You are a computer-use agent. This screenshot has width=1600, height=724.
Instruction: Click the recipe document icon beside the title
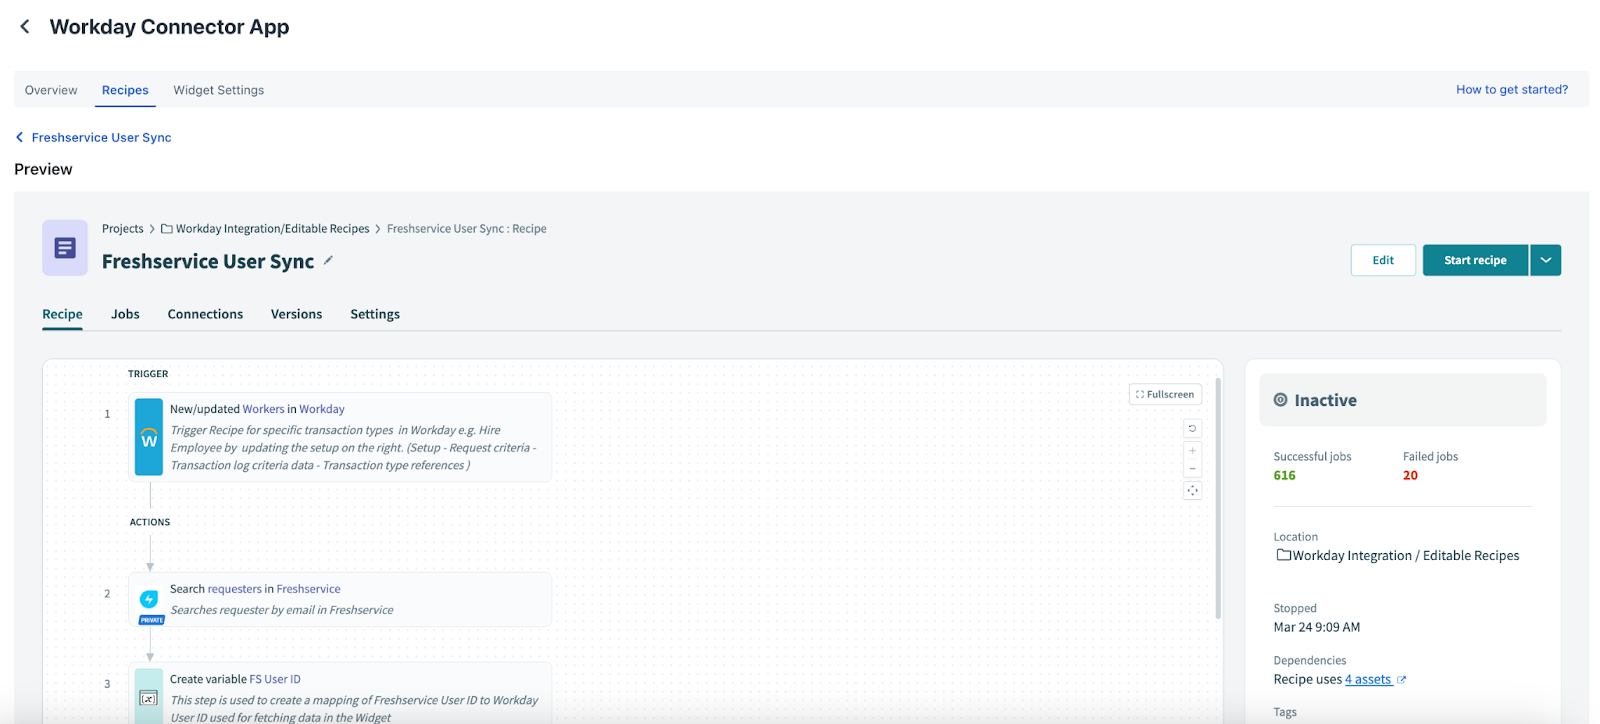[x=65, y=248]
